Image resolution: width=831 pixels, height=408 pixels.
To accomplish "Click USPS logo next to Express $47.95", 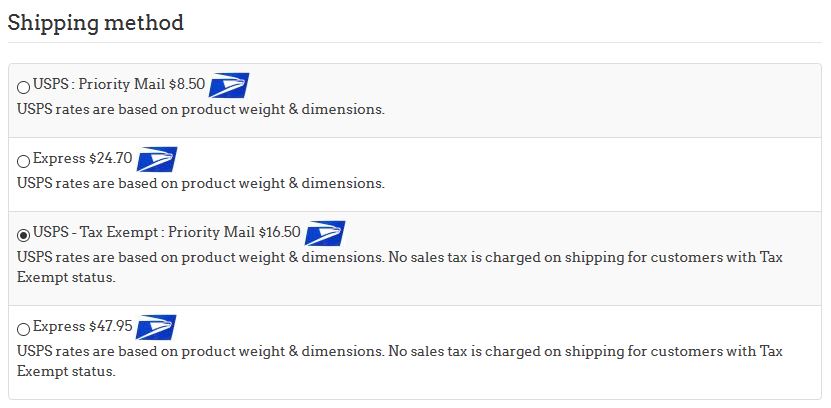I will pos(155,328).
